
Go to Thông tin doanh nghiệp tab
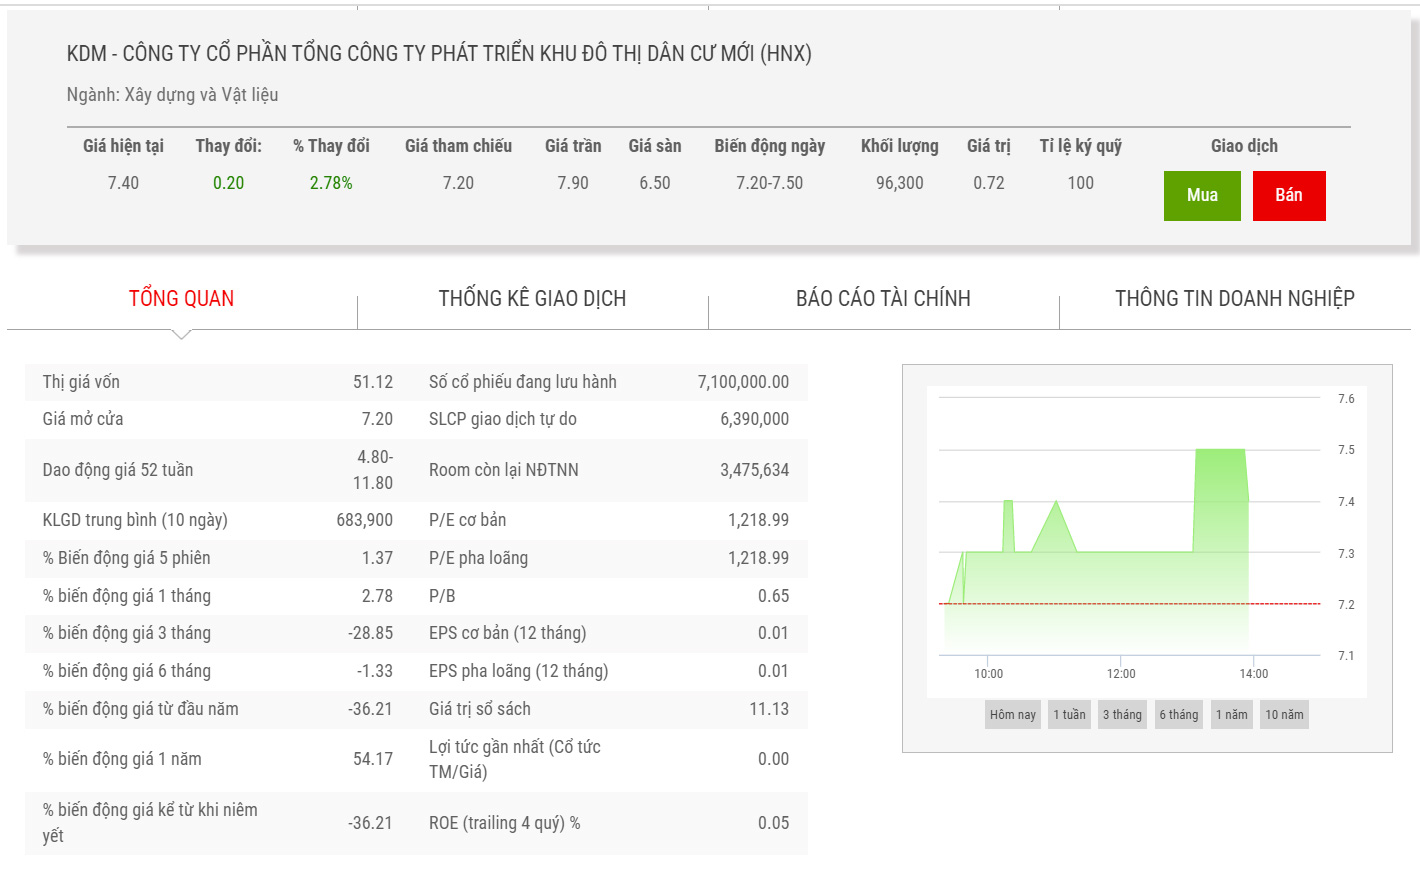point(1234,298)
